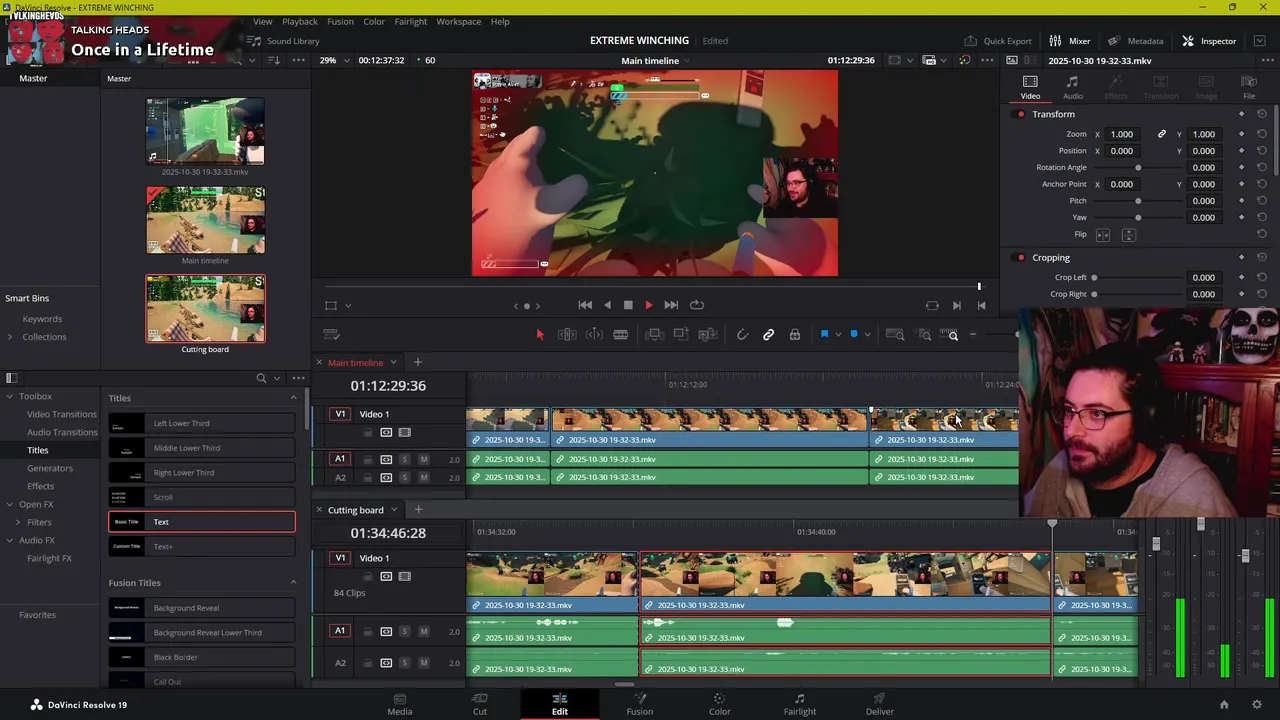Activate the Dynamic trim mode tool

click(594, 335)
